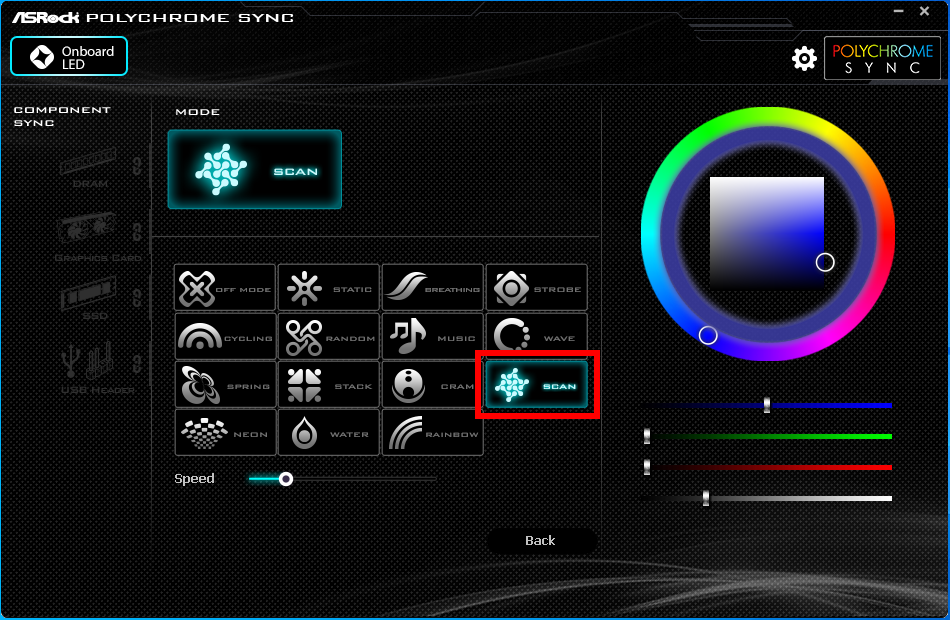Choose the Stack lighting mode
950x620 pixels.
click(328, 384)
